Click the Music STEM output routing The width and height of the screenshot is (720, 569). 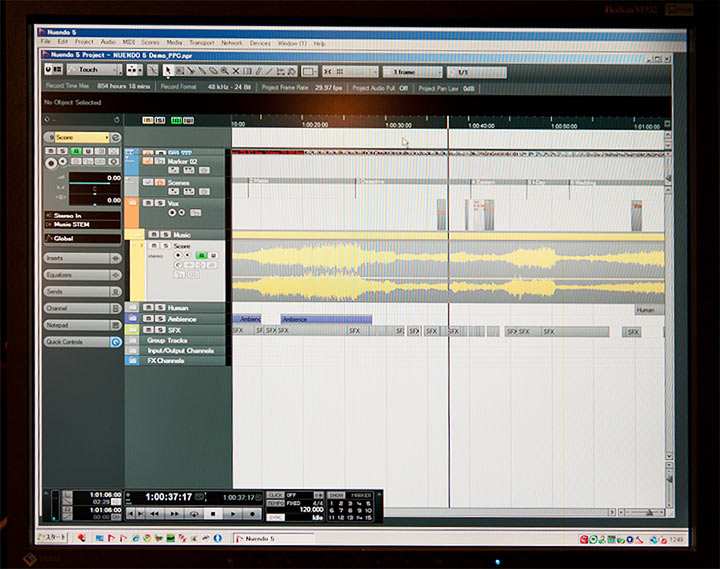pyautogui.click(x=83, y=224)
